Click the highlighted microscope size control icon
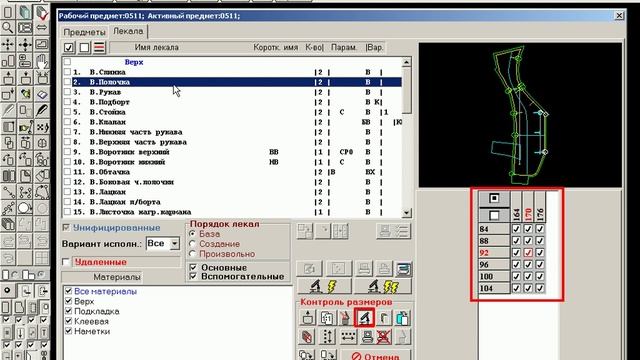The image size is (640, 360). 364,318
